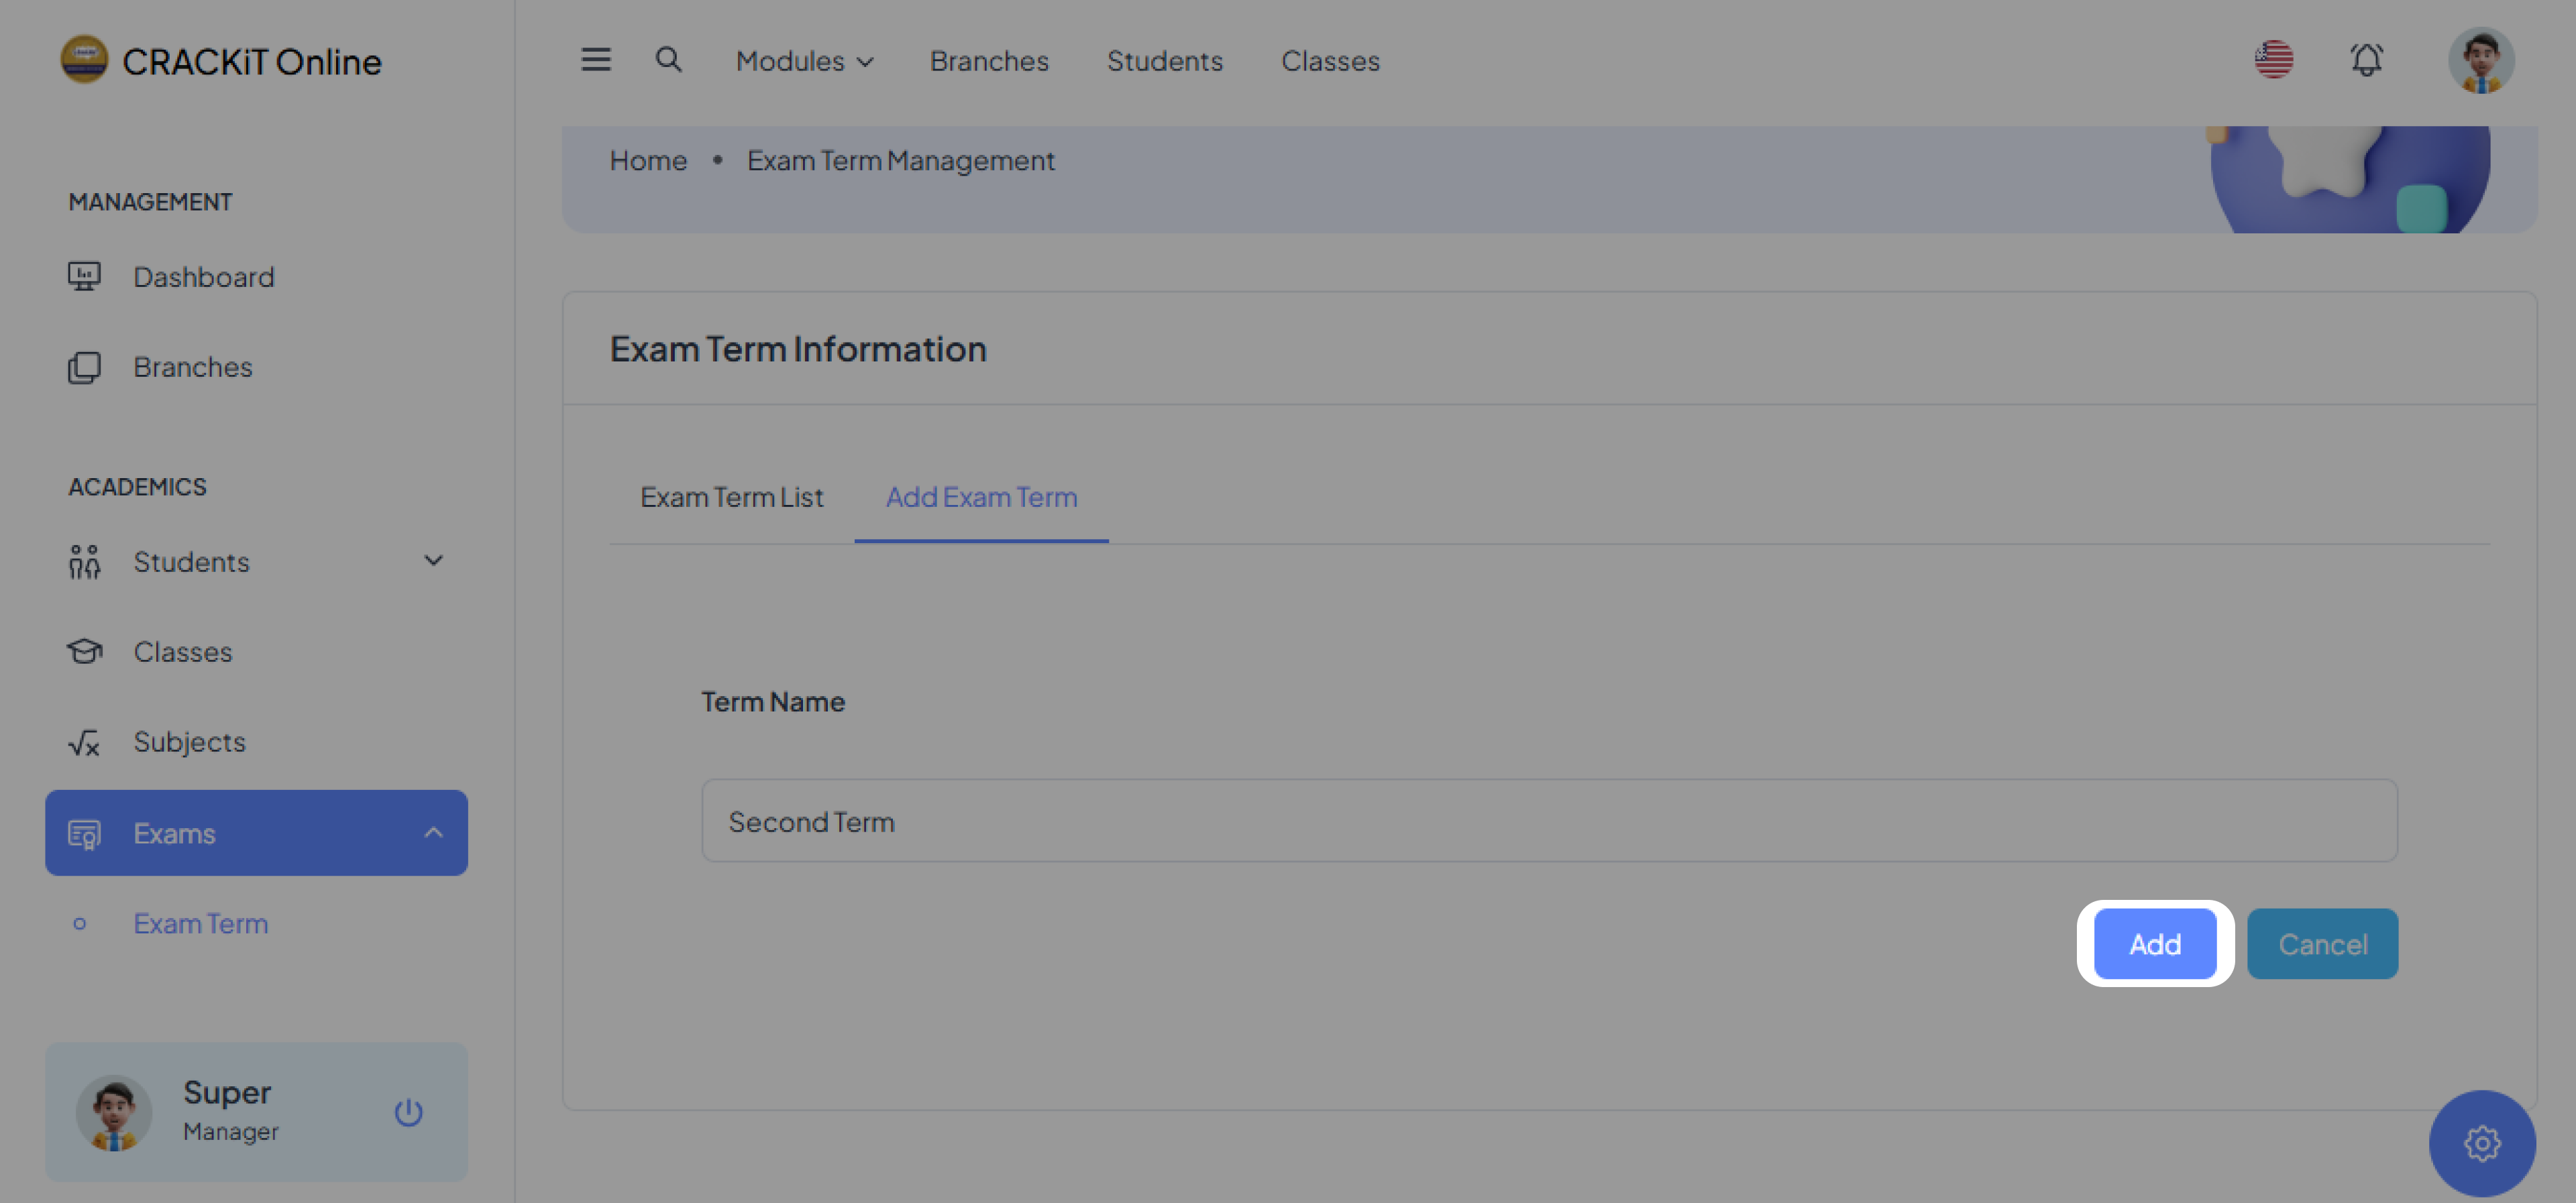Open Subjects in the sidebar
Screen dimensions: 2576x1203
(x=189, y=742)
